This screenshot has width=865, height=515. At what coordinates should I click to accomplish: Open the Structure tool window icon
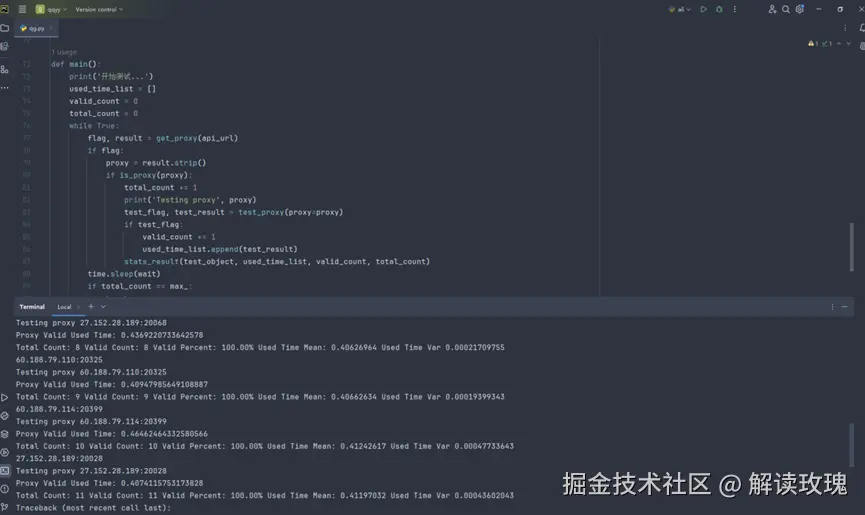(x=5, y=69)
